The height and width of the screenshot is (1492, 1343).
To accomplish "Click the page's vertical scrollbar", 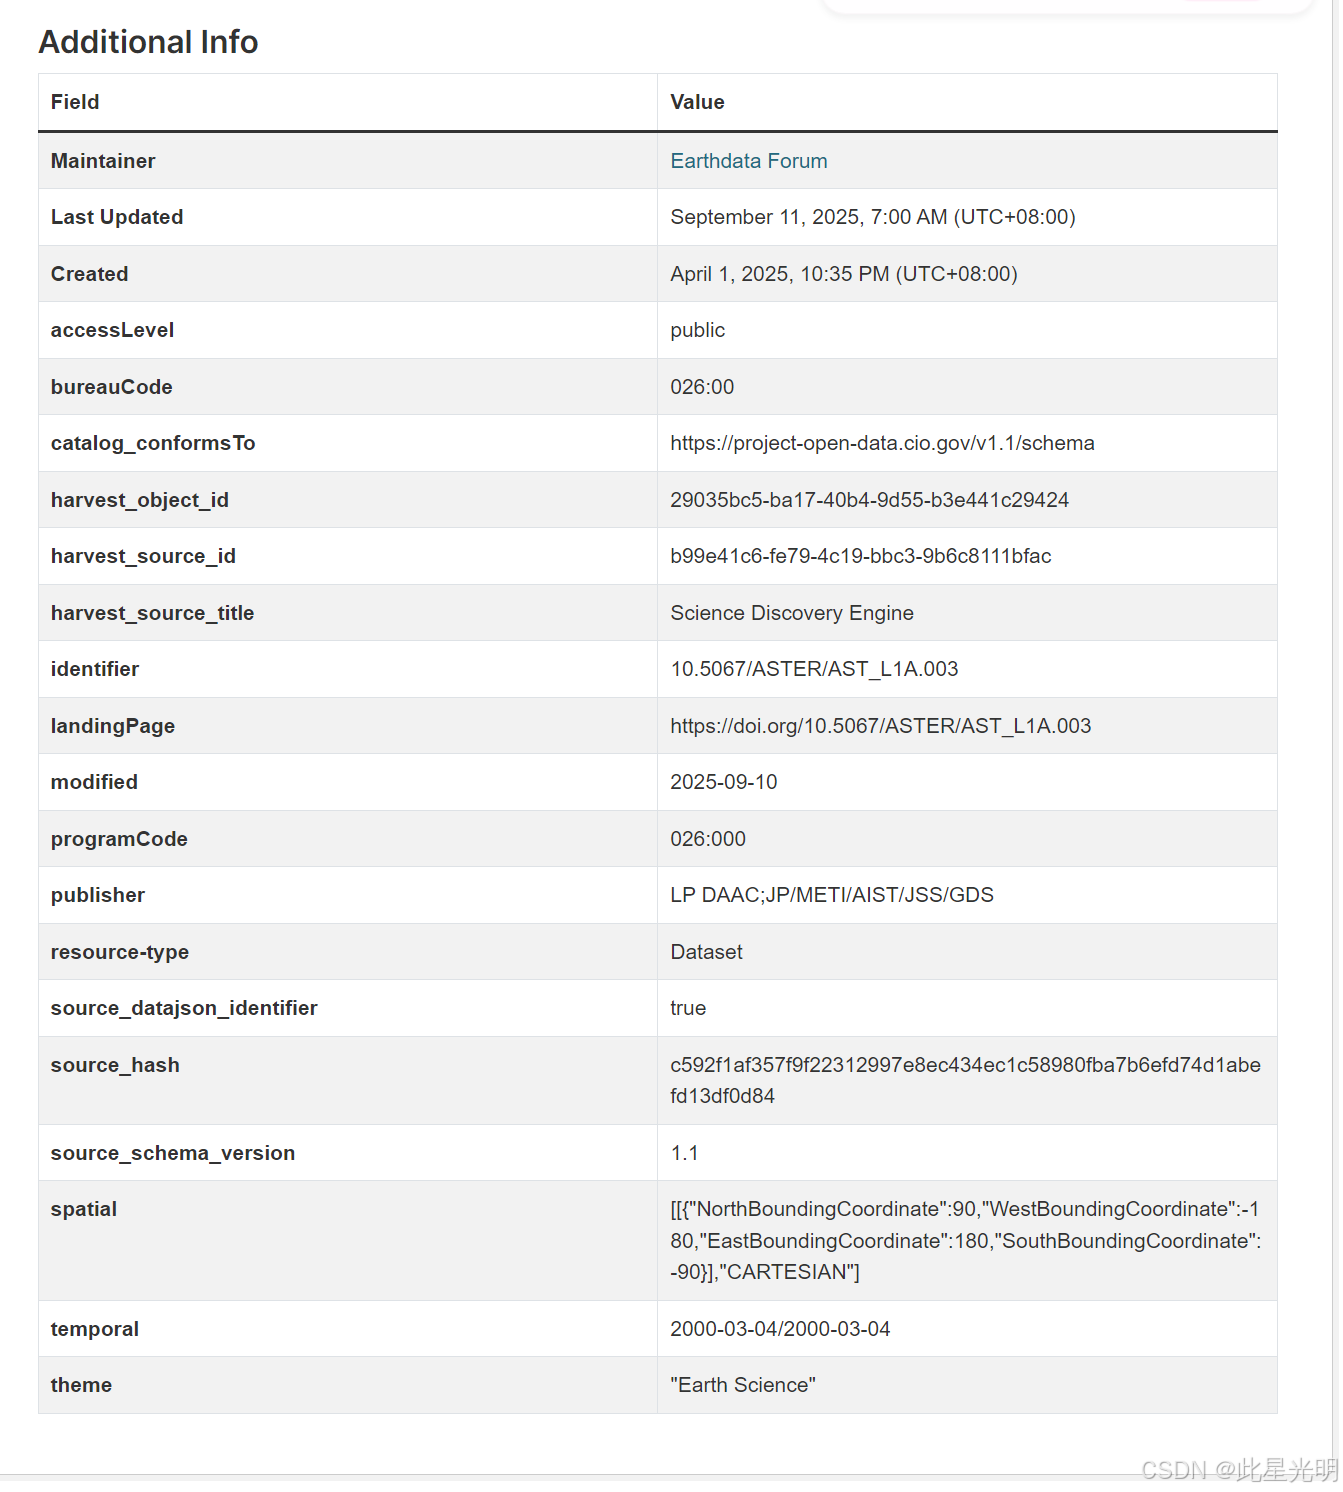I will pos(1337,700).
